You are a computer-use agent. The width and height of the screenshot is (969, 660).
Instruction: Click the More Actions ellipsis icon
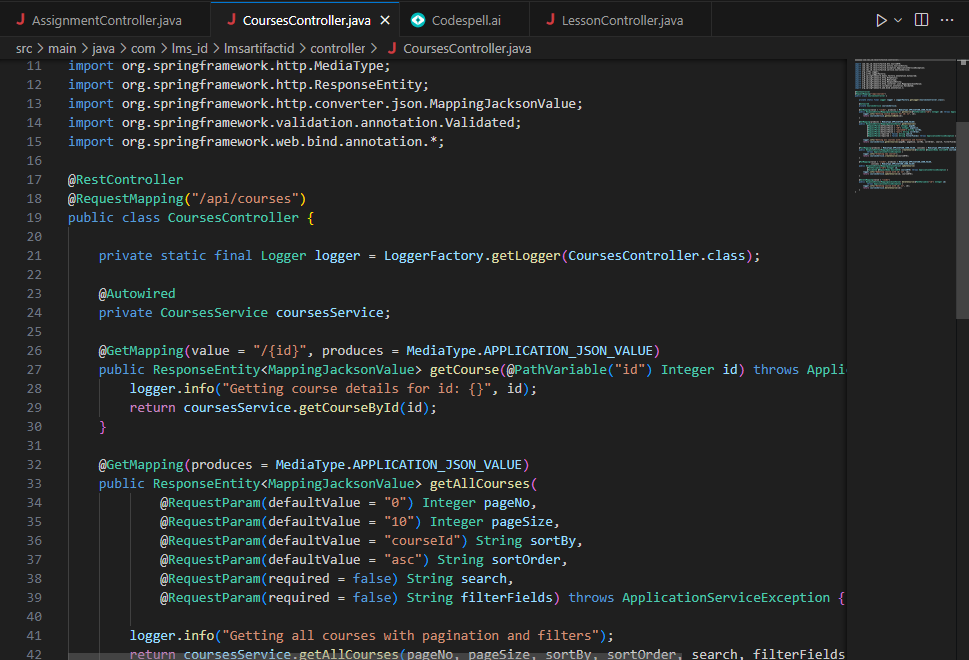coord(948,19)
